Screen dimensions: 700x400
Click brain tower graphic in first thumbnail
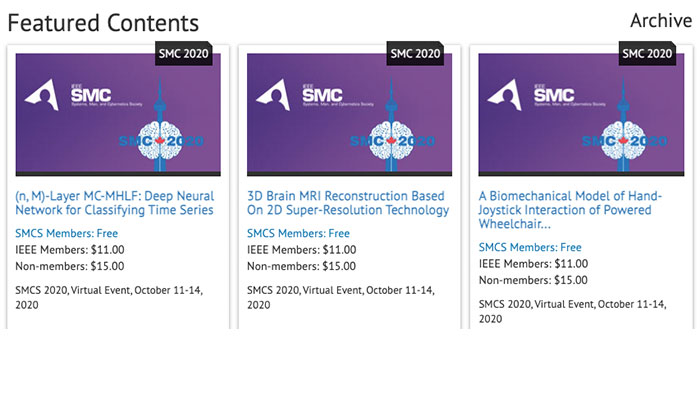(x=160, y=127)
